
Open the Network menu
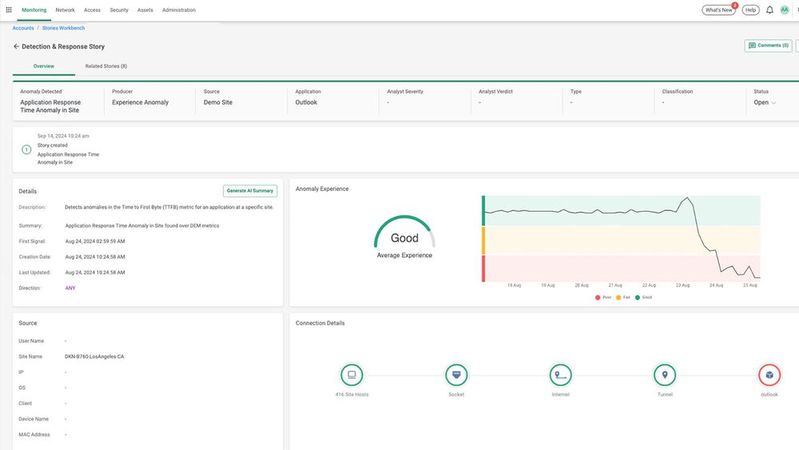[65, 10]
